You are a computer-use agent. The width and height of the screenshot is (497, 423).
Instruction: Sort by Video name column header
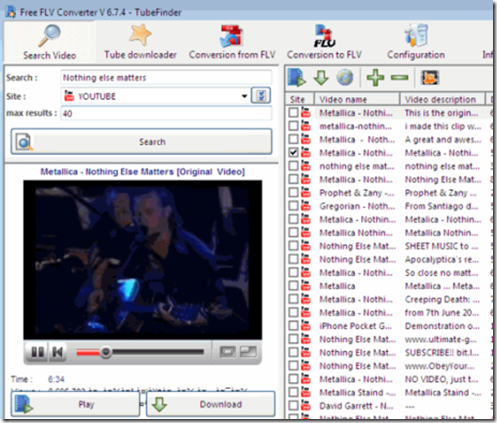click(x=356, y=99)
